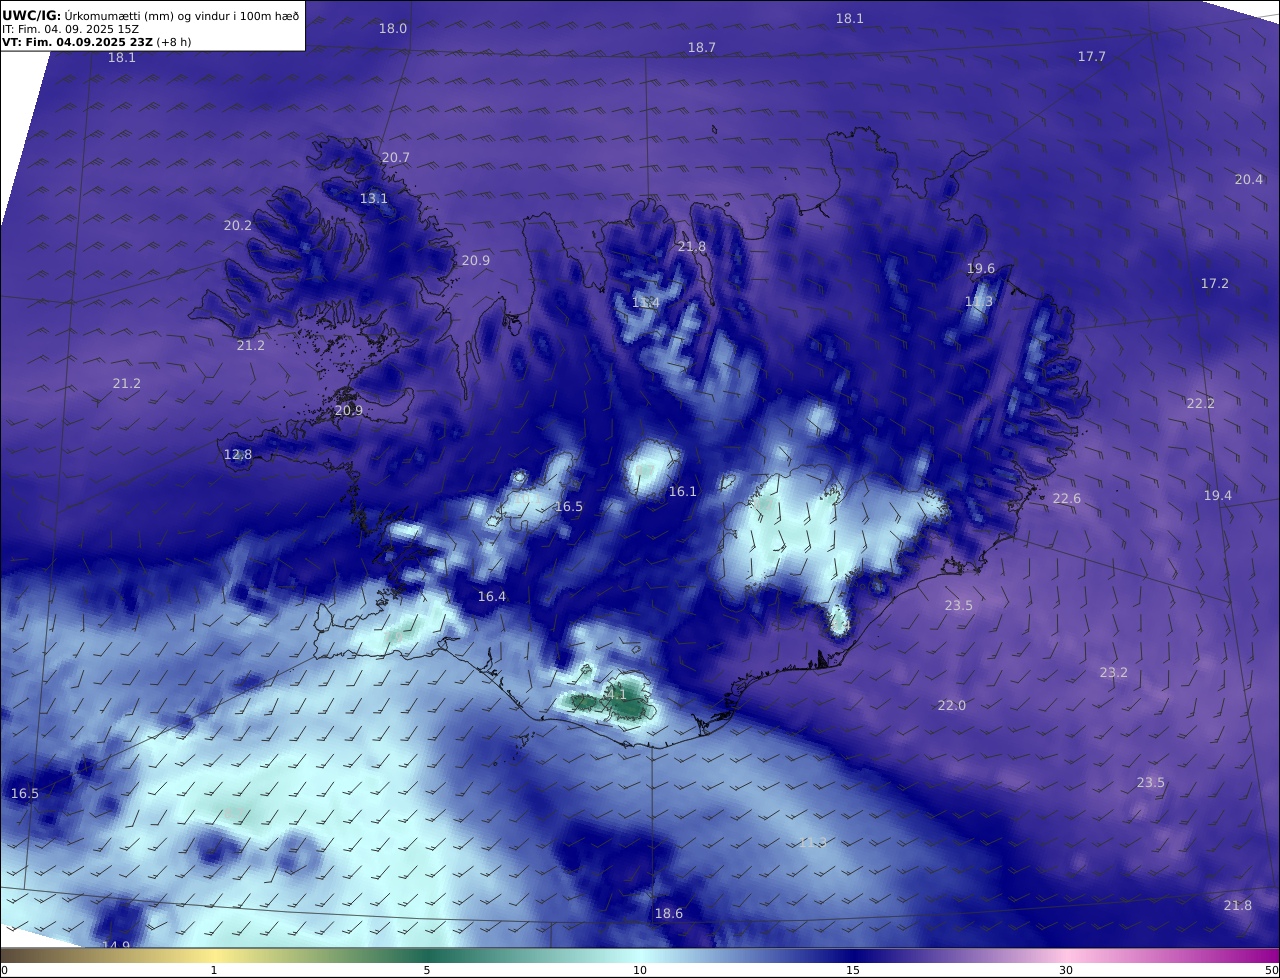Click the 18.7 value label

point(702,47)
